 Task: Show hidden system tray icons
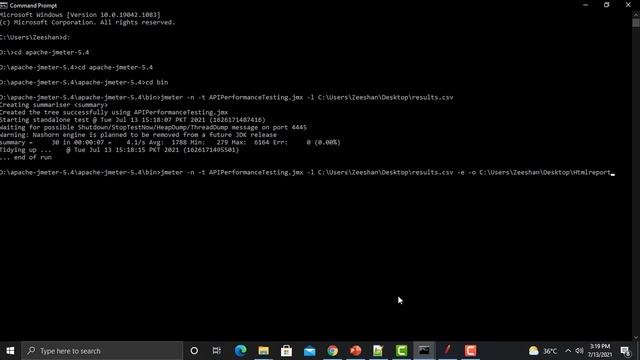[x=568, y=351]
